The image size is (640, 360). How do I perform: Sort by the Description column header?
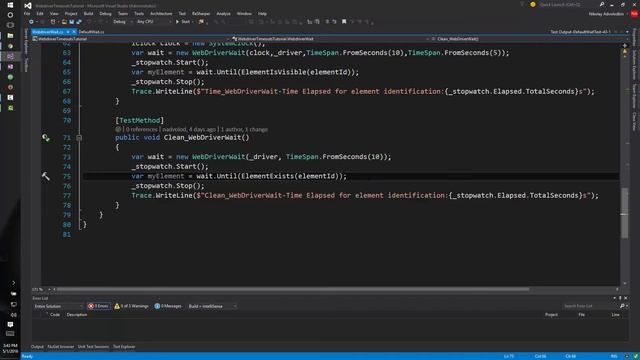click(x=77, y=315)
